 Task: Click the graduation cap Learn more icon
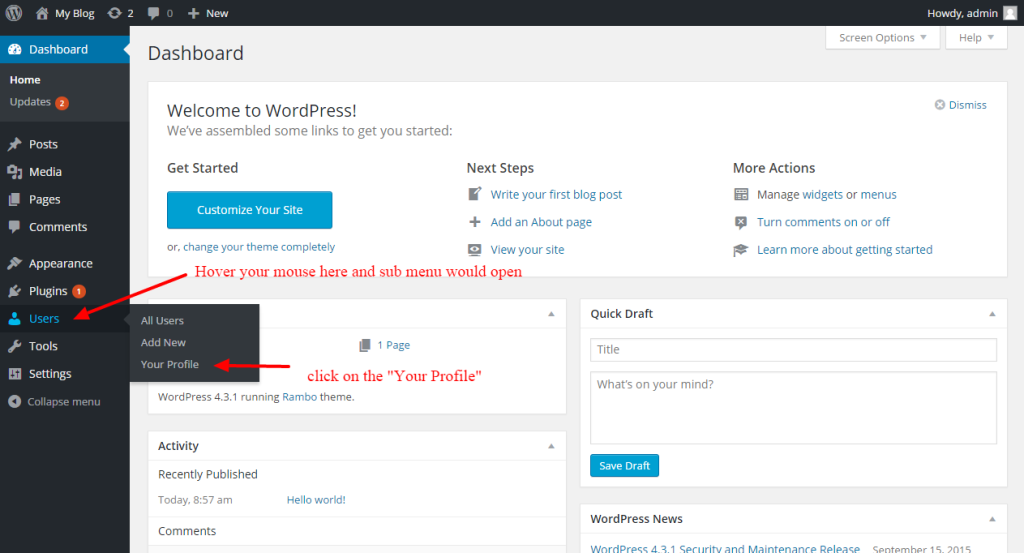(x=741, y=250)
